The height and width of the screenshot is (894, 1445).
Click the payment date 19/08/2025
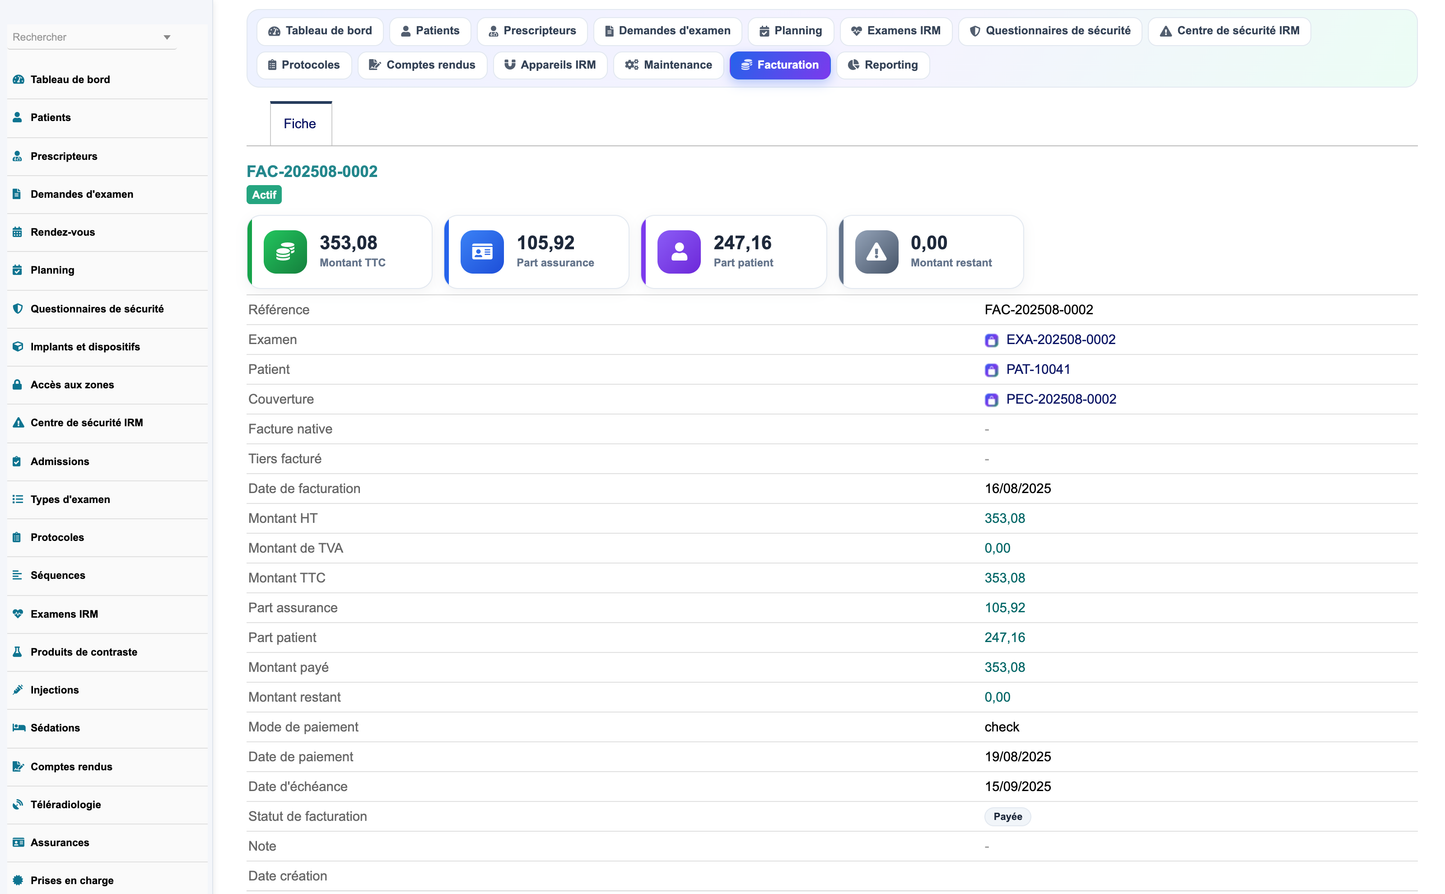pyautogui.click(x=1018, y=757)
